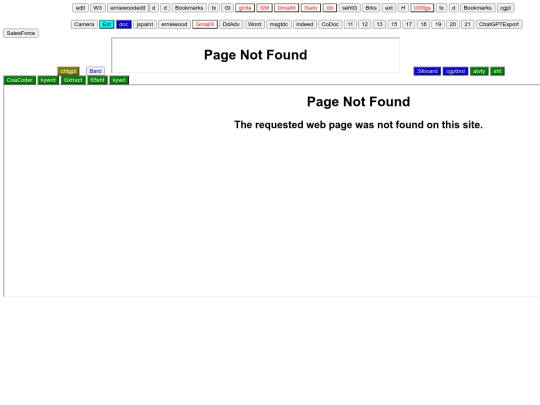Click the button labeled 19
This screenshot has height=405, width=540.
coord(438,24)
